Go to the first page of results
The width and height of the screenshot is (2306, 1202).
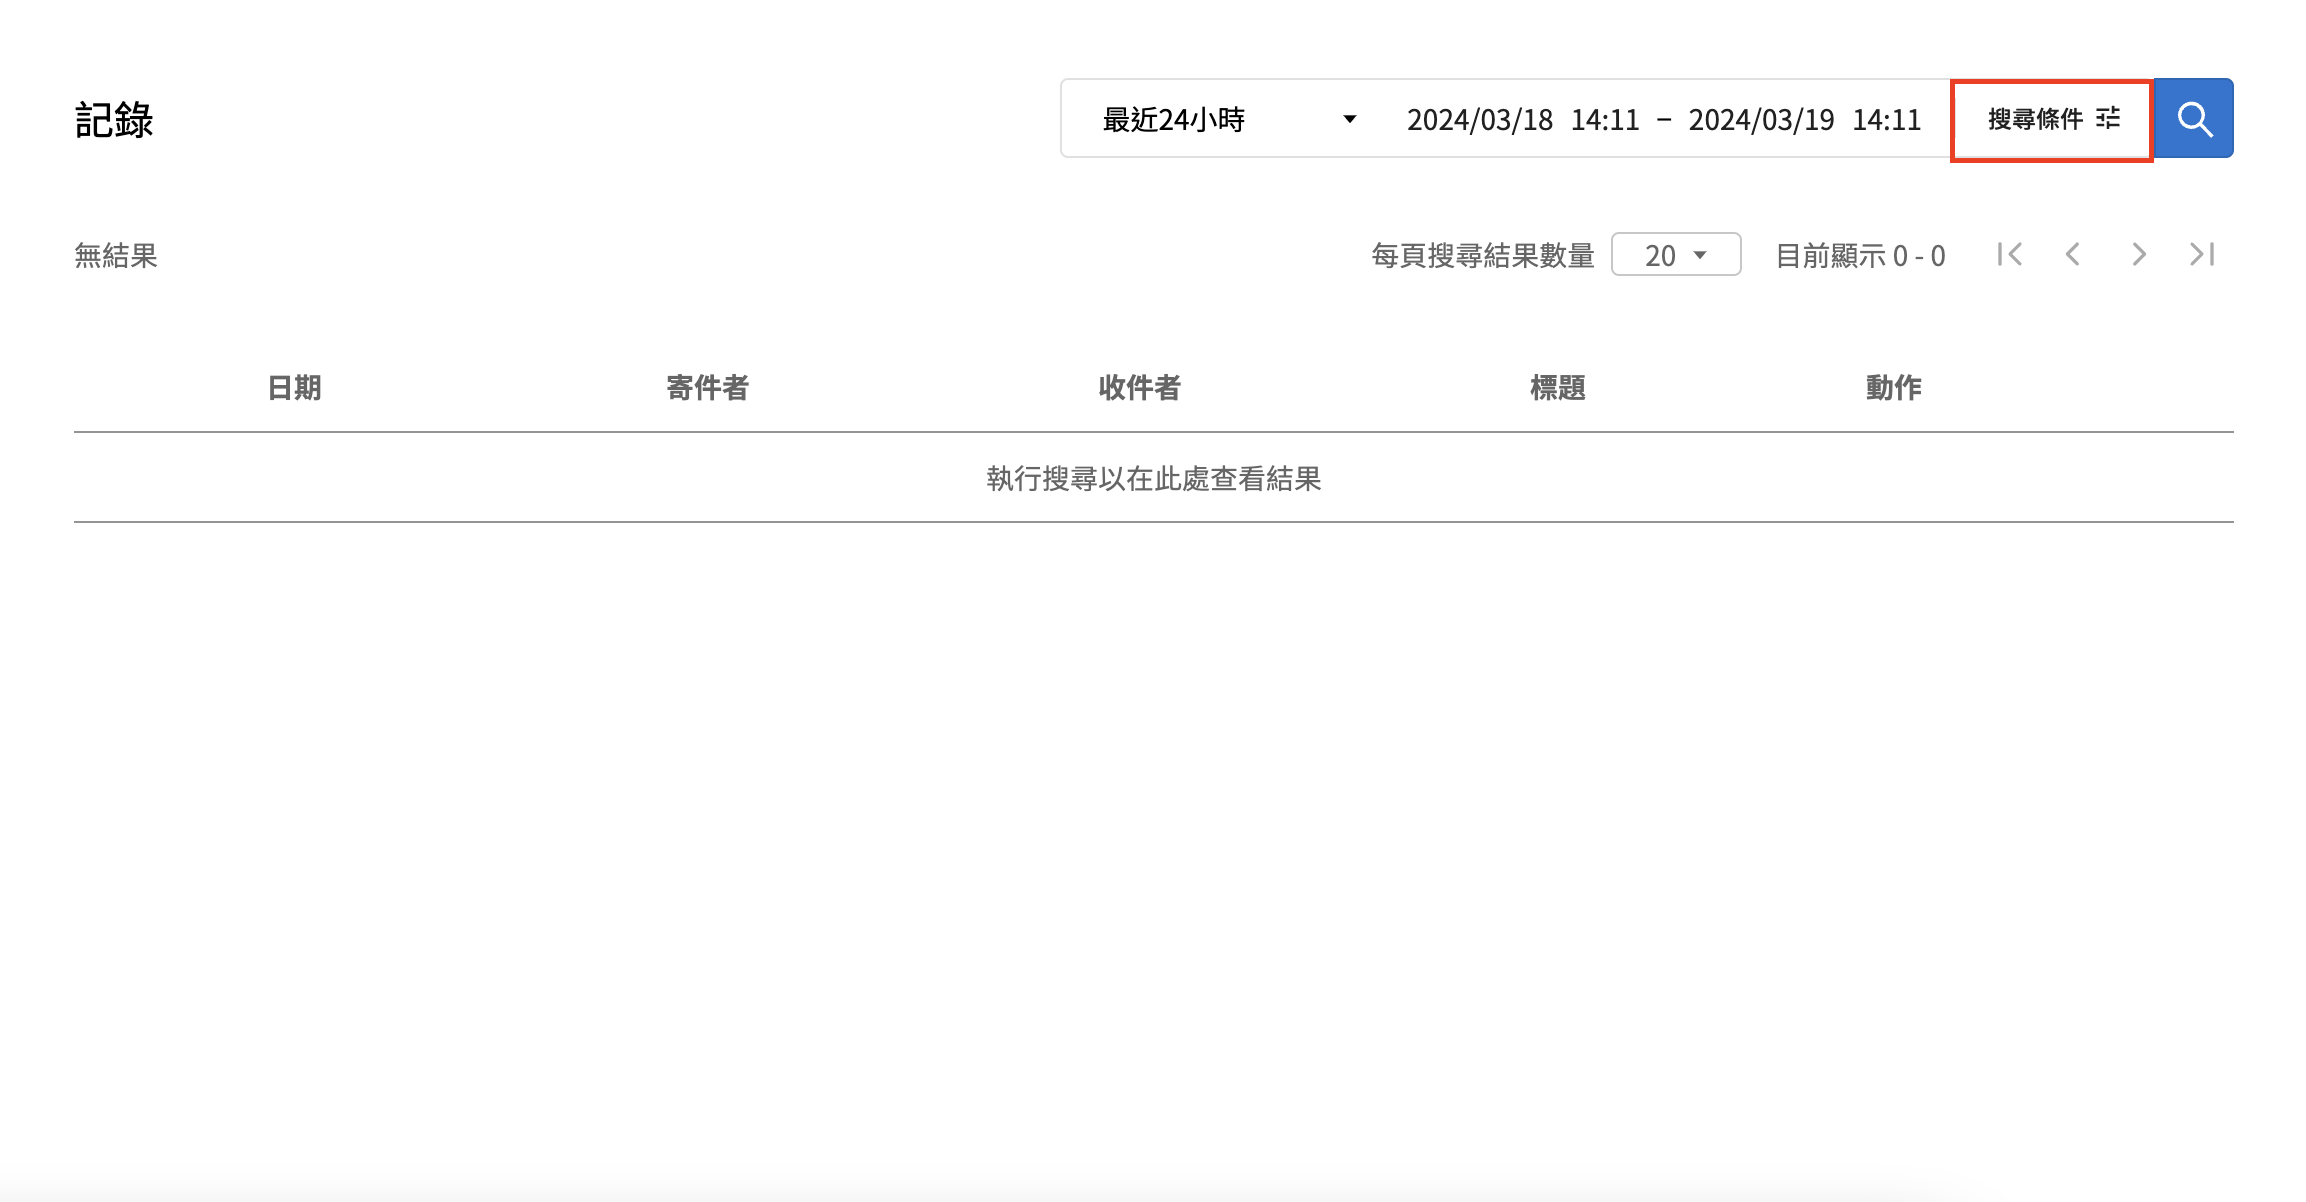pyautogui.click(x=2010, y=255)
